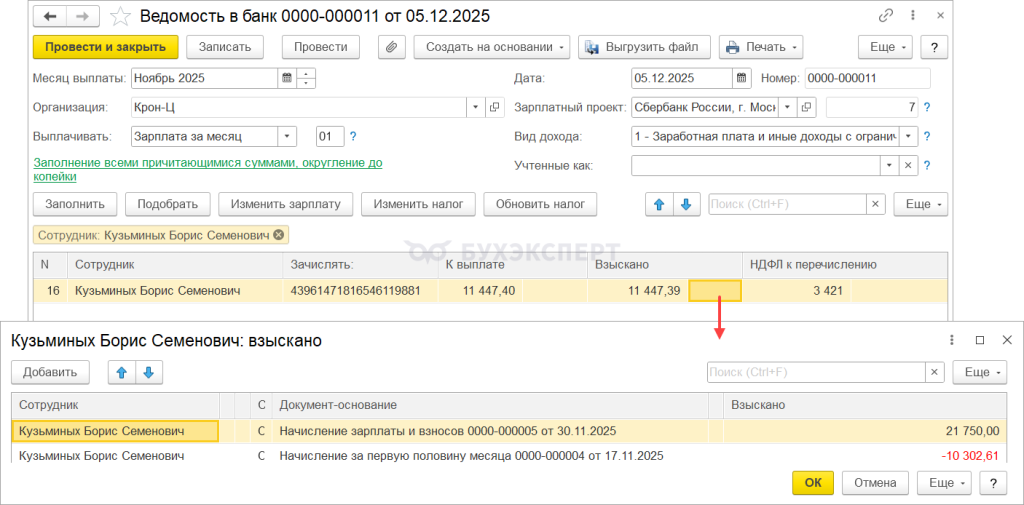Image resolution: width=1024 pixels, height=505 pixels.
Task: Click Изменить налог
Action: click(419, 204)
